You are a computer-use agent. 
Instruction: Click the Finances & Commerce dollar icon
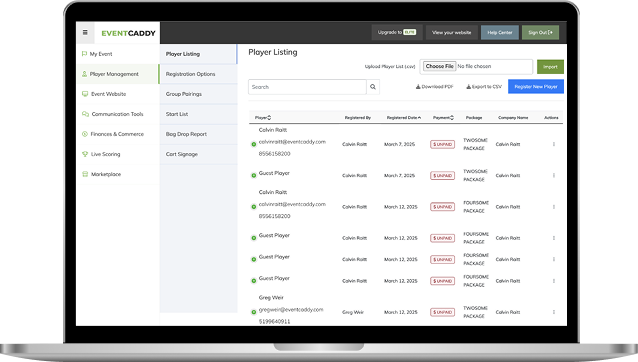[x=85, y=134]
